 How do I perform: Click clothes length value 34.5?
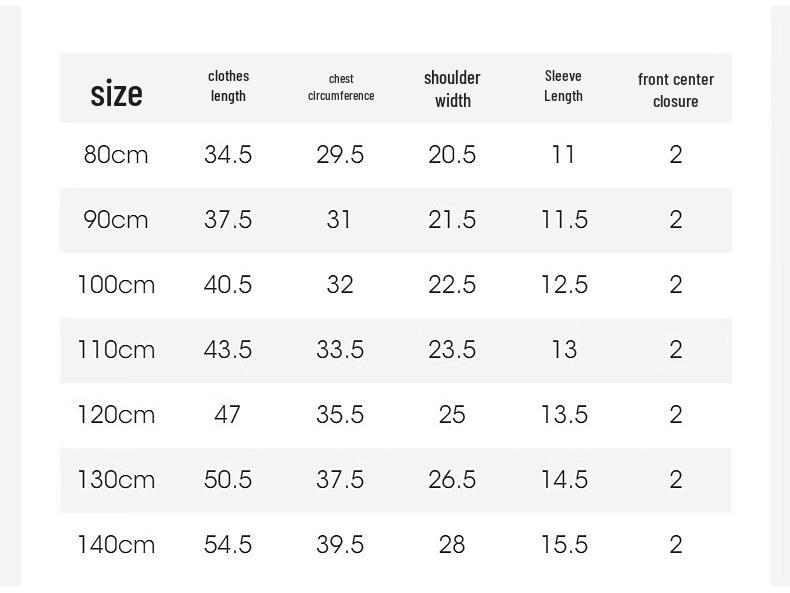point(228,154)
